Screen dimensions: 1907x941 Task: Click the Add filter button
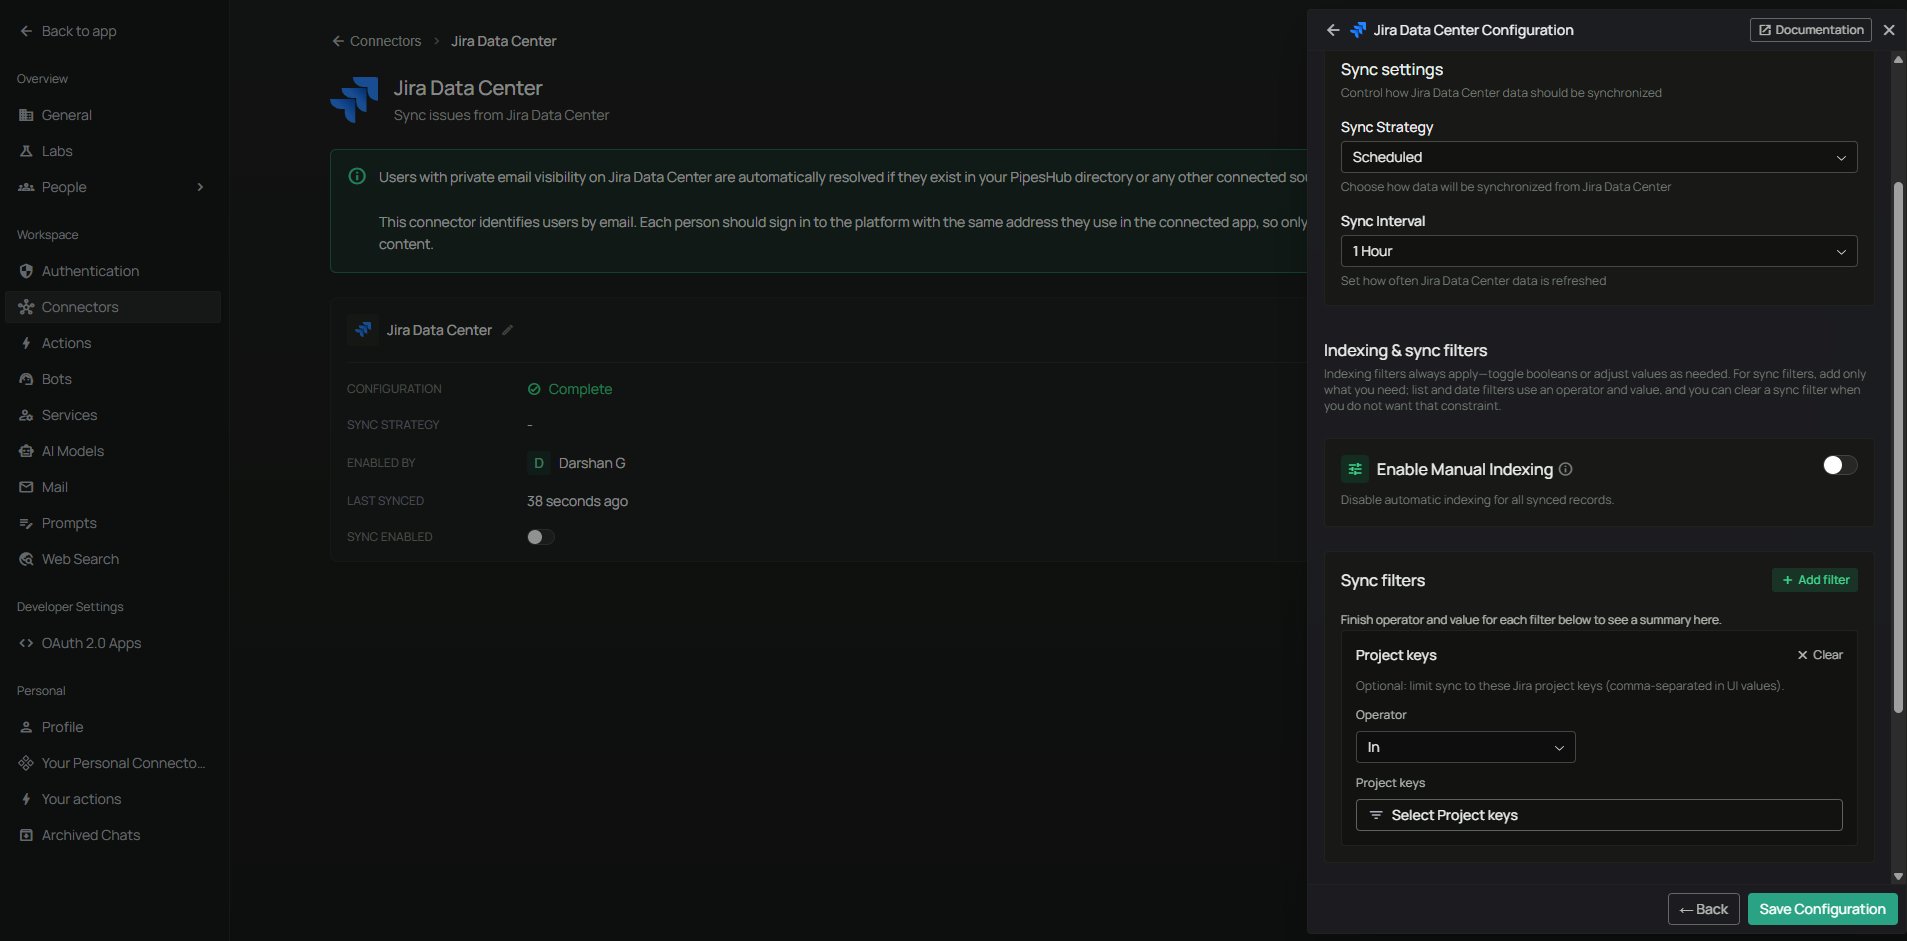pos(1815,580)
